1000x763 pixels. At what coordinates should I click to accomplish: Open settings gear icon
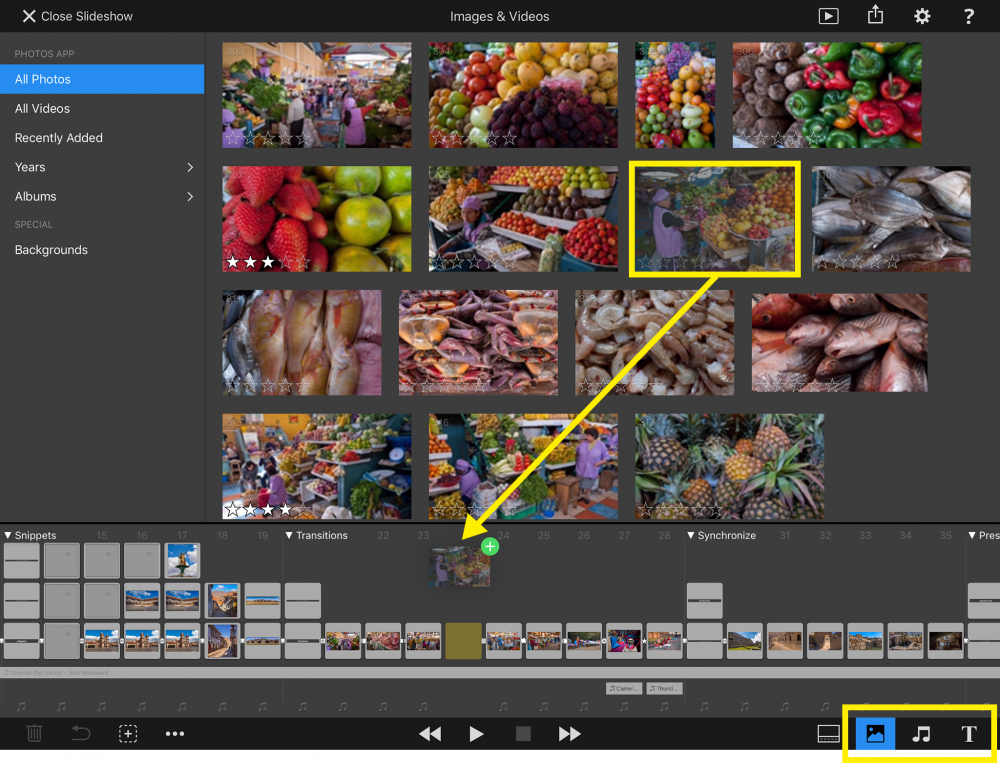coord(922,16)
